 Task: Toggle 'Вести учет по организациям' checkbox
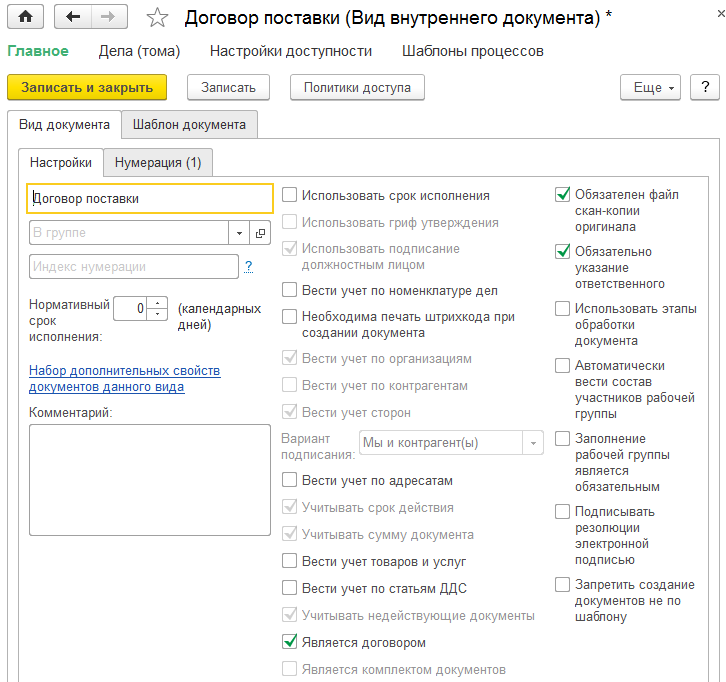(x=290, y=358)
